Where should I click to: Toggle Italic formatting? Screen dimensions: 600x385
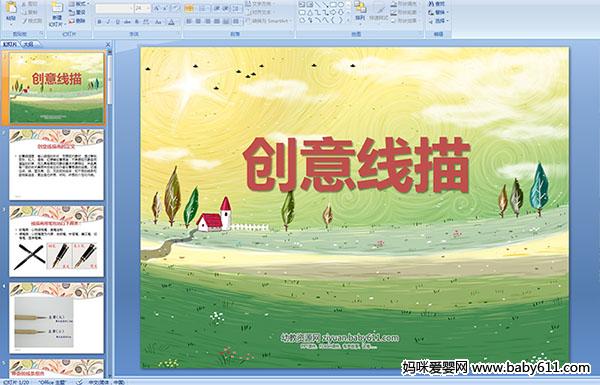click(x=108, y=22)
